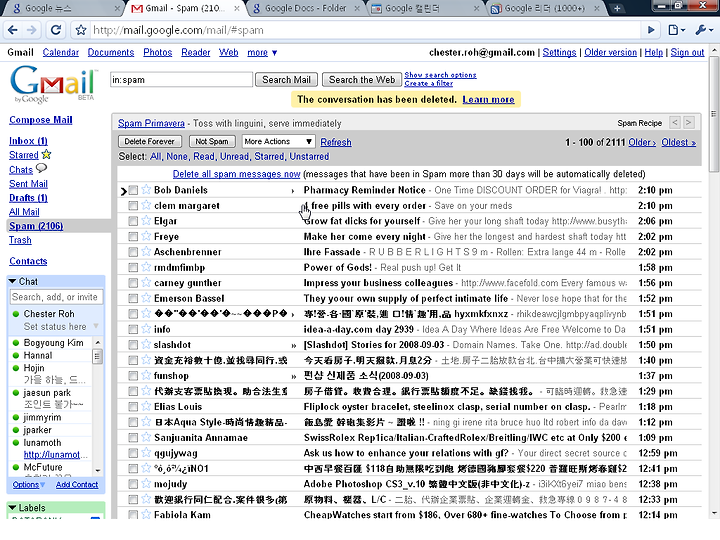
Task: Click the browser address bar
Action: coord(365,30)
